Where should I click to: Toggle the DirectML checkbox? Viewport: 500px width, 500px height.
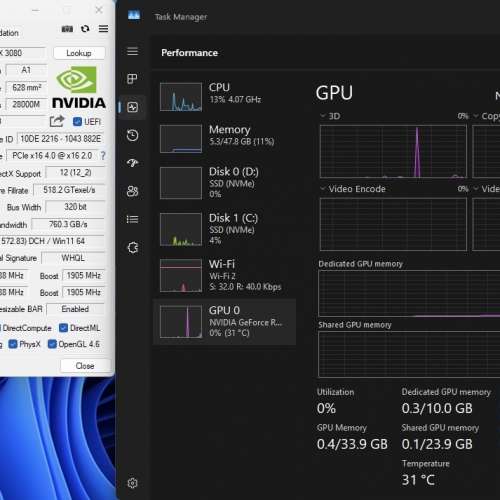tap(63, 328)
